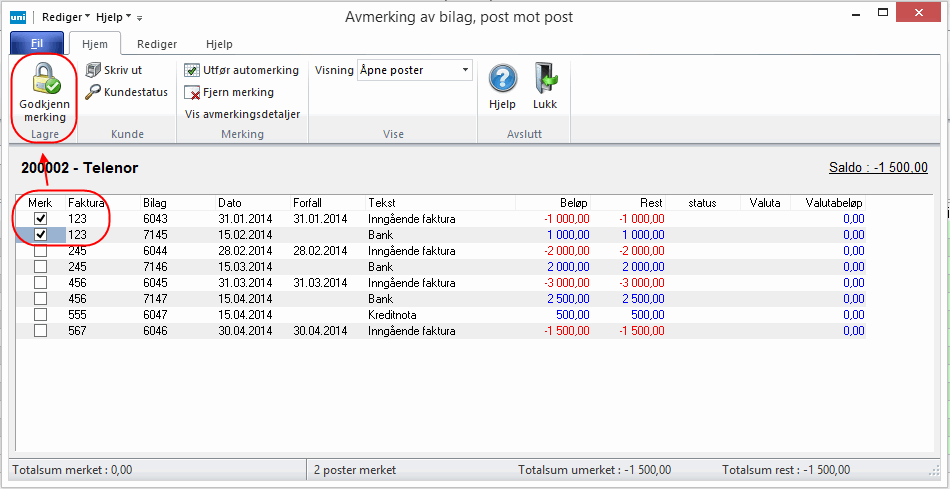Screen dimensions: 950x489
Task: Click Vis avmerkingsdetaljer
Action: coord(242,114)
